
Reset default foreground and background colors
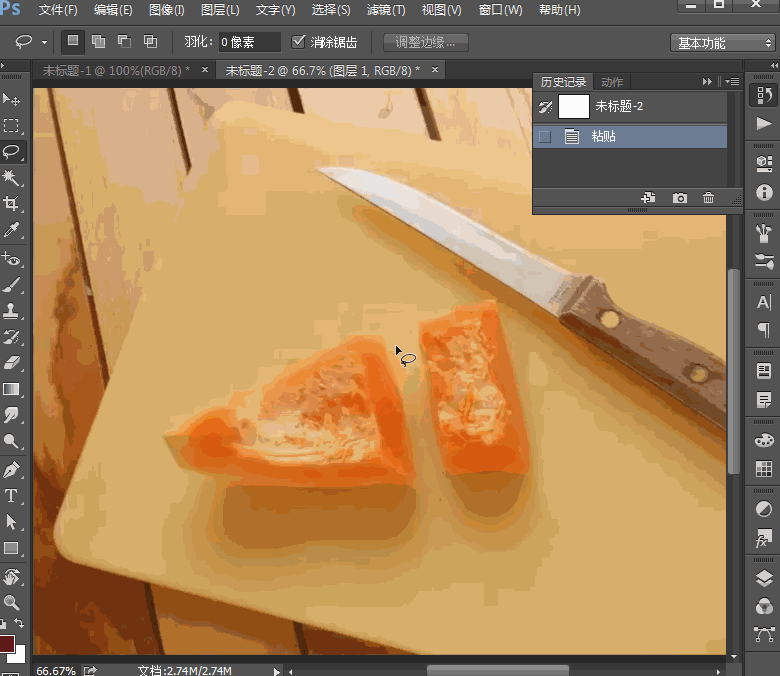pos(3,623)
